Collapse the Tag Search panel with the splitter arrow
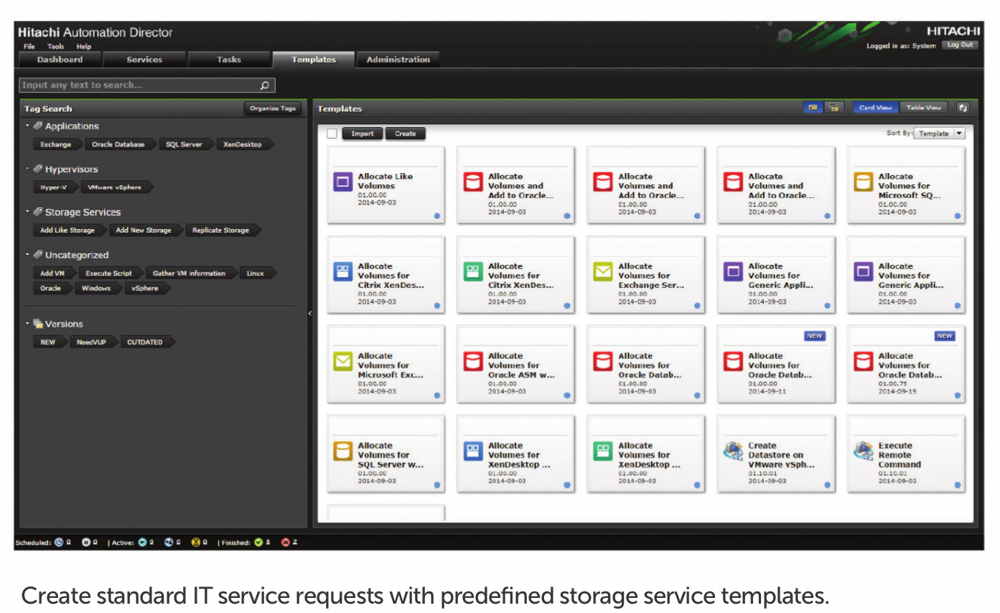 [310, 313]
